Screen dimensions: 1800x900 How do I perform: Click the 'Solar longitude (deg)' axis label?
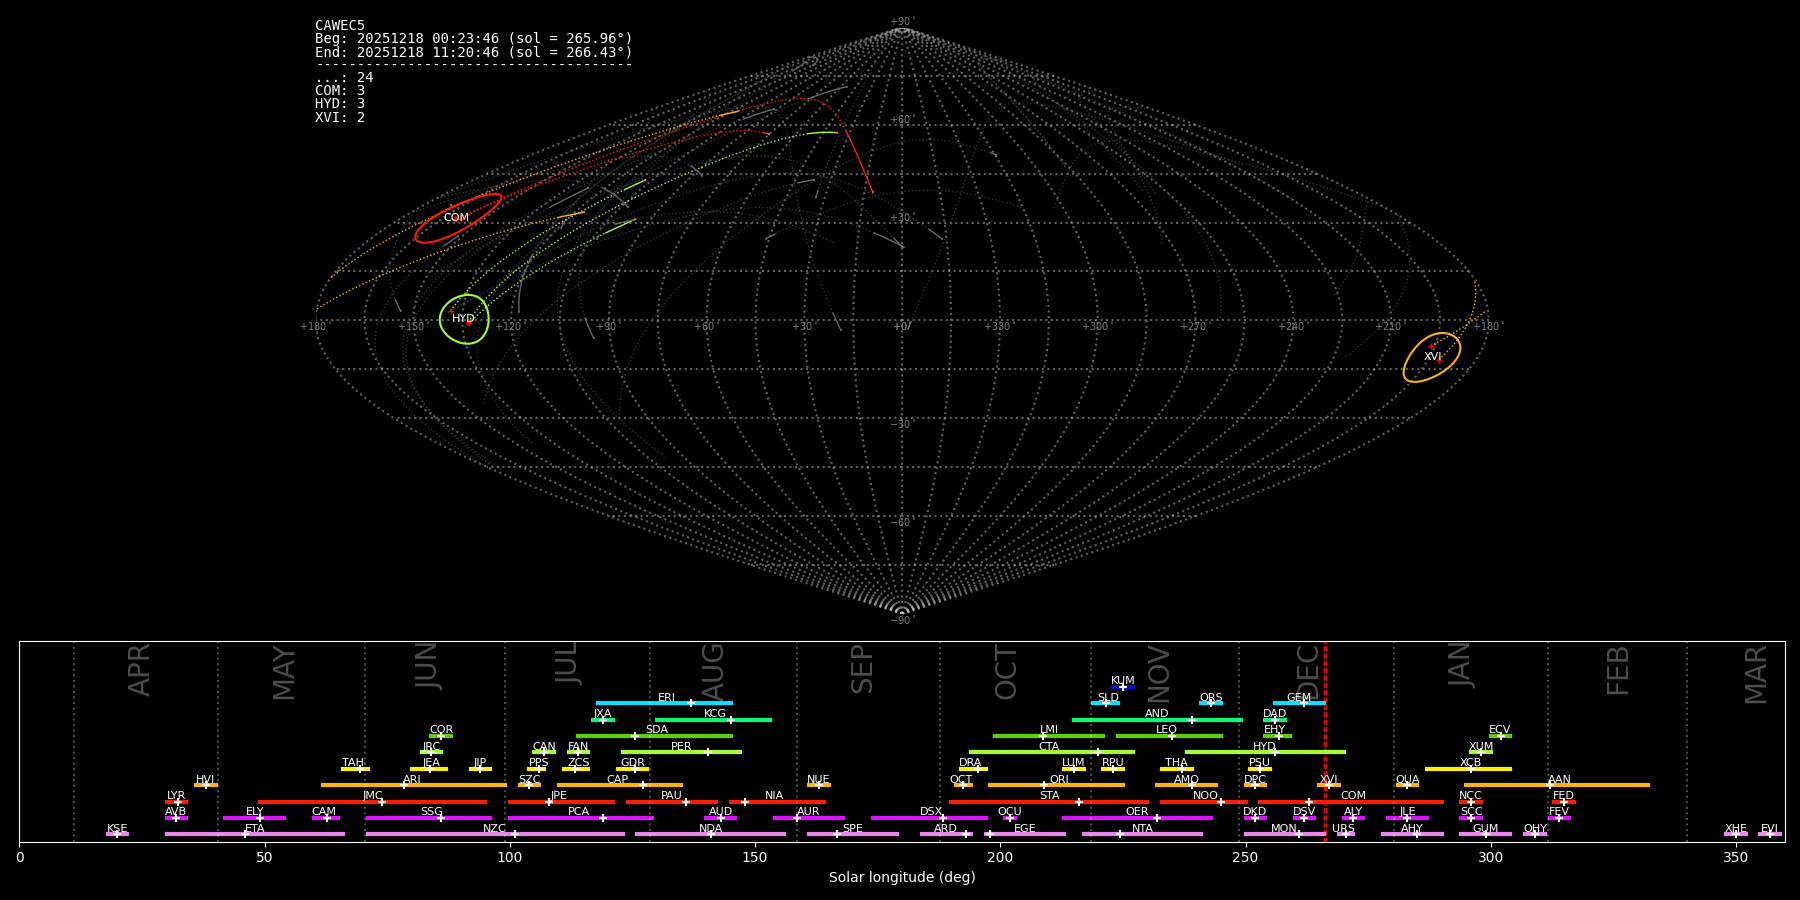(901, 878)
